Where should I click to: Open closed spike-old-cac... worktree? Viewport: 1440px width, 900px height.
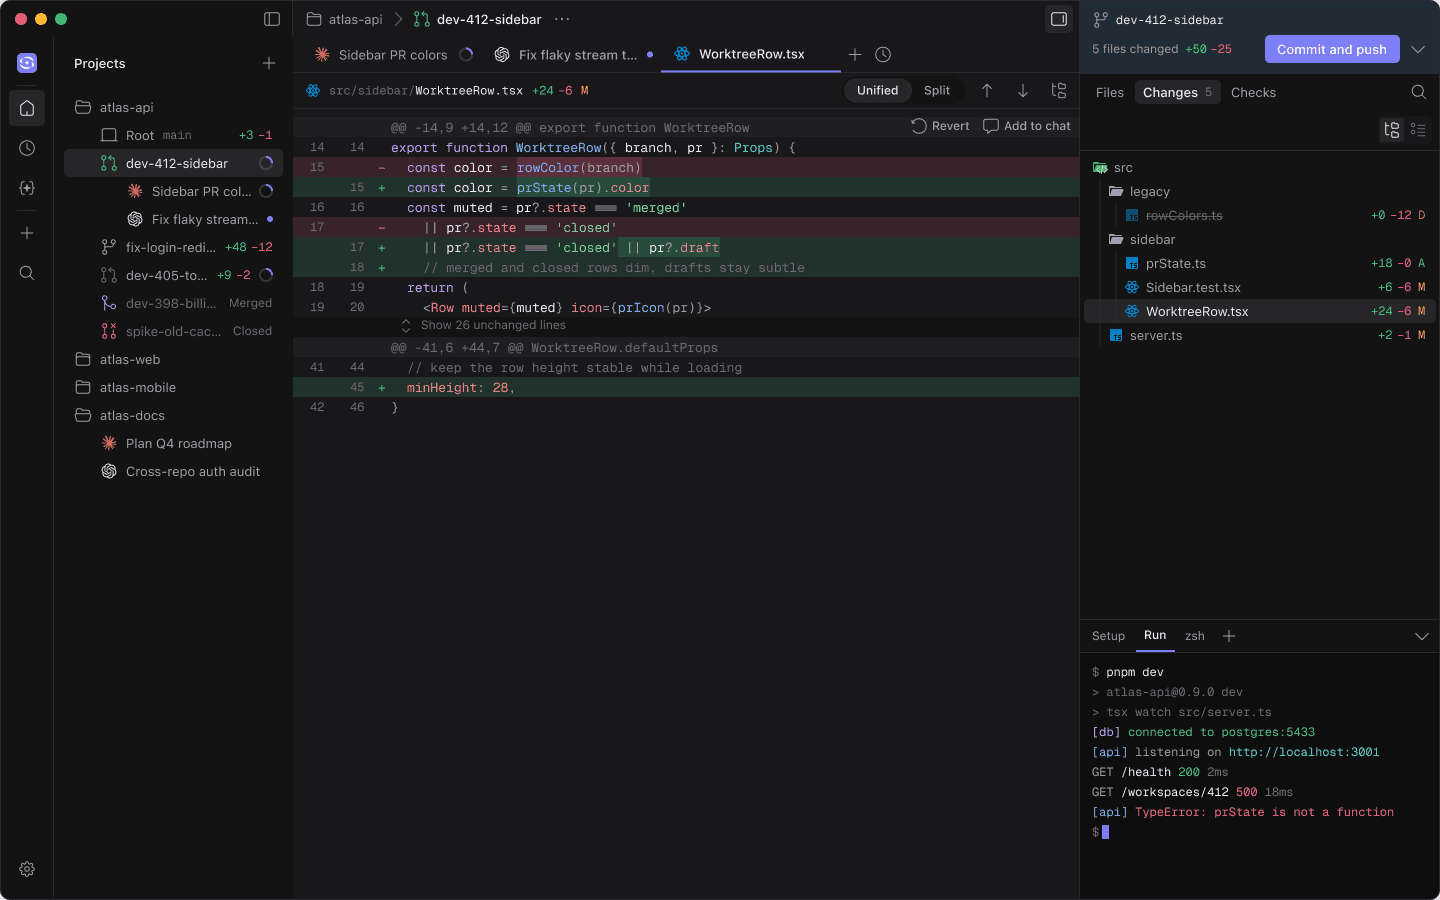pyautogui.click(x=173, y=331)
